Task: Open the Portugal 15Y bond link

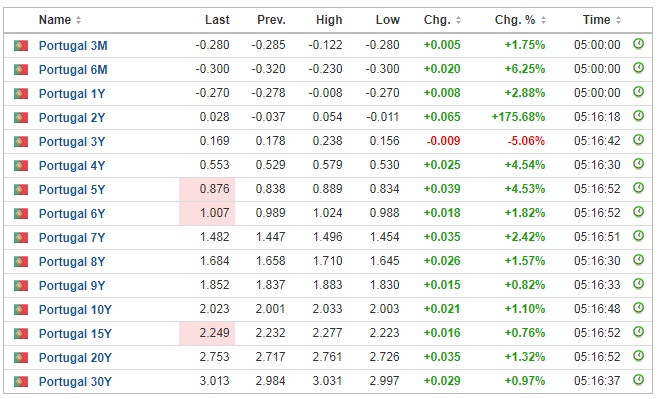Action: click(75, 333)
